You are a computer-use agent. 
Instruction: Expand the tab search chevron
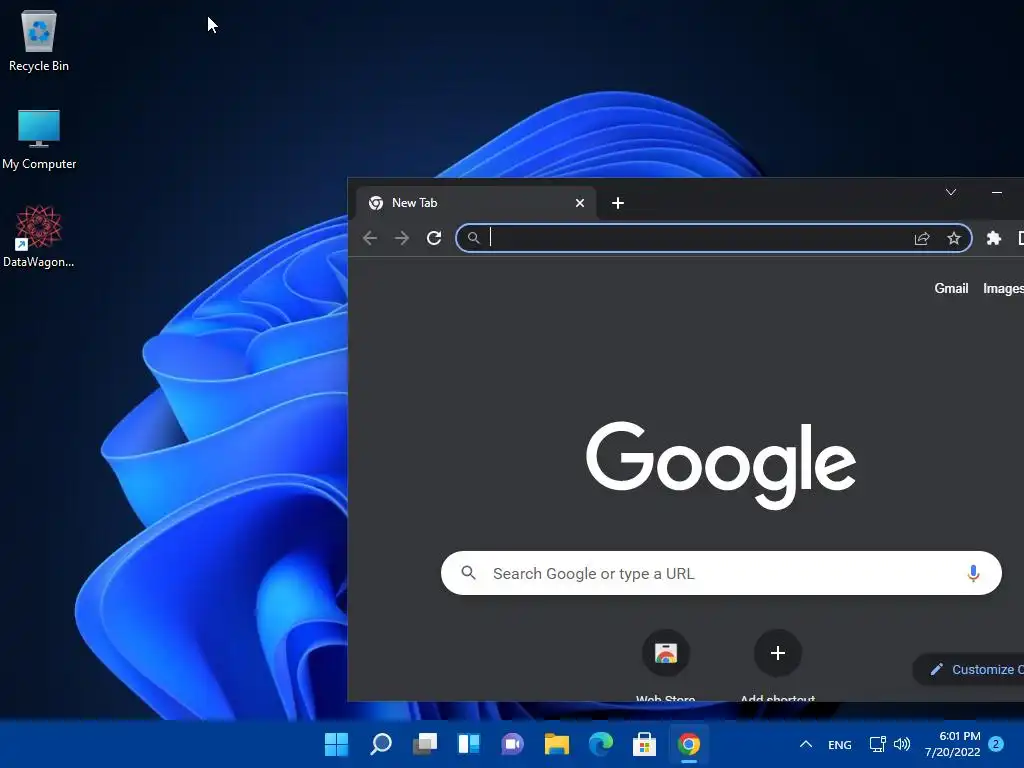(x=951, y=192)
